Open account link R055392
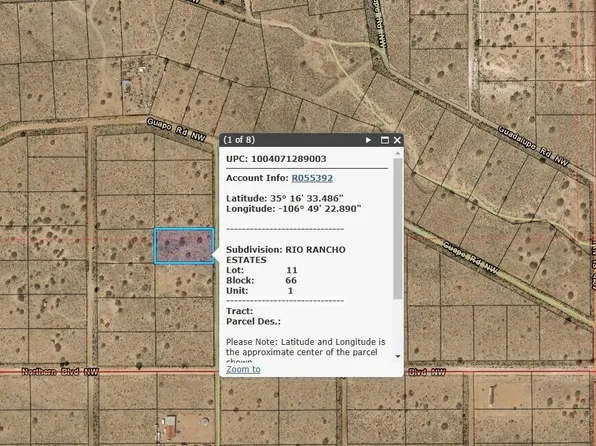Image resolution: width=596 pixels, height=446 pixels. (312, 178)
